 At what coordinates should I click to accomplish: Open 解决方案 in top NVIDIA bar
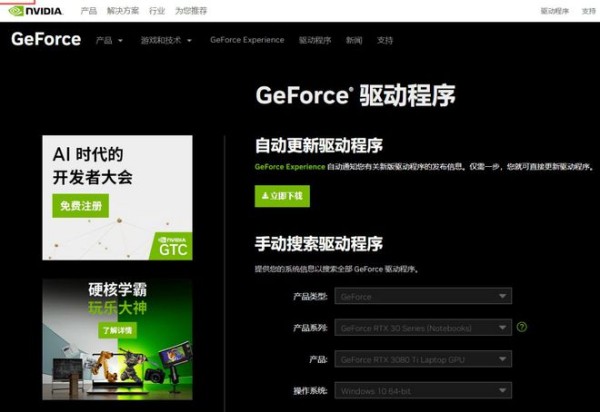point(124,10)
